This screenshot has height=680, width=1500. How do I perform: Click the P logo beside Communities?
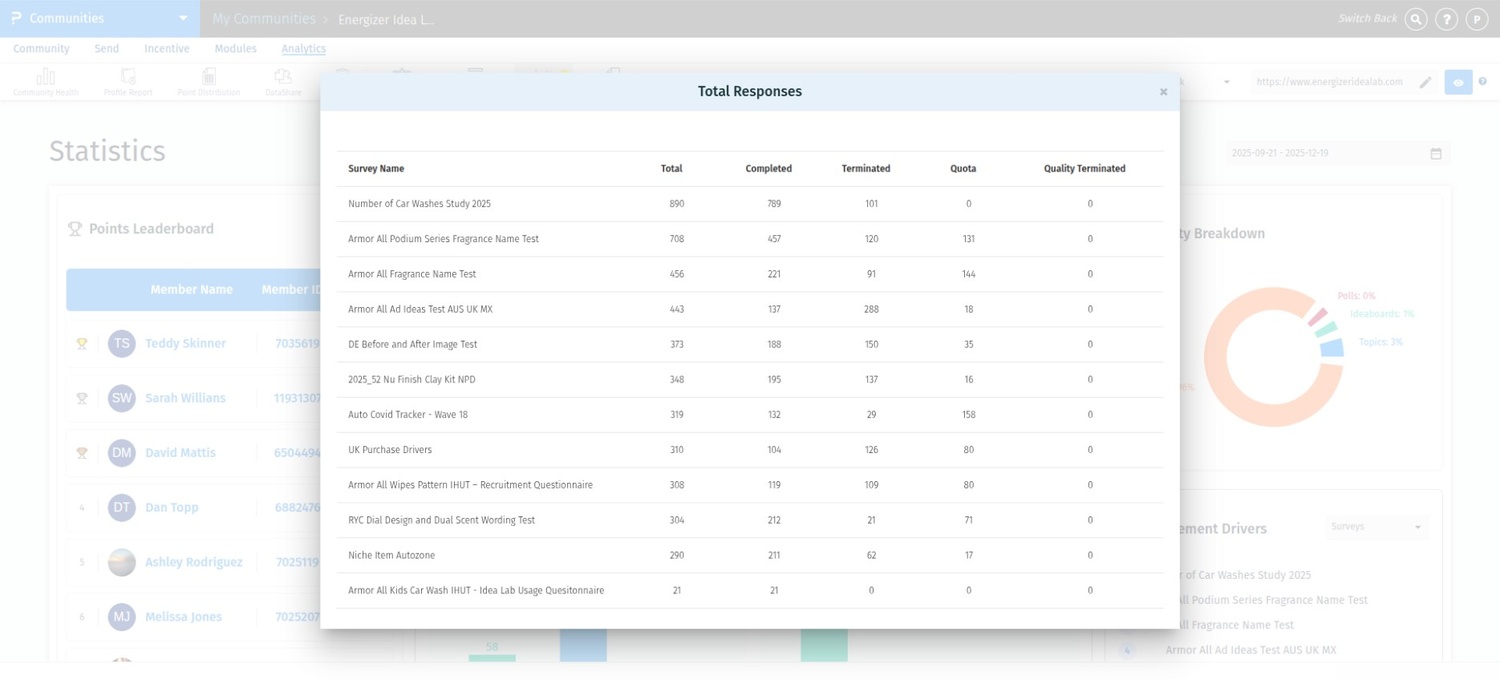click(x=16, y=18)
